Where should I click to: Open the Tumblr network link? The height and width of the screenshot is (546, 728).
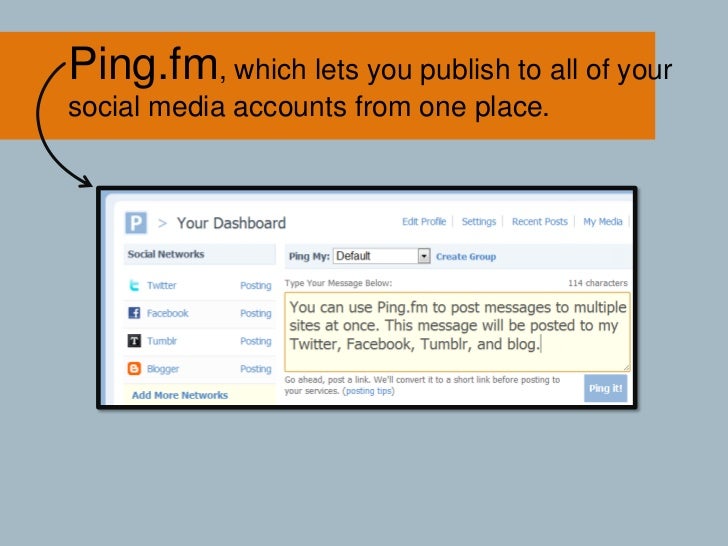162,341
